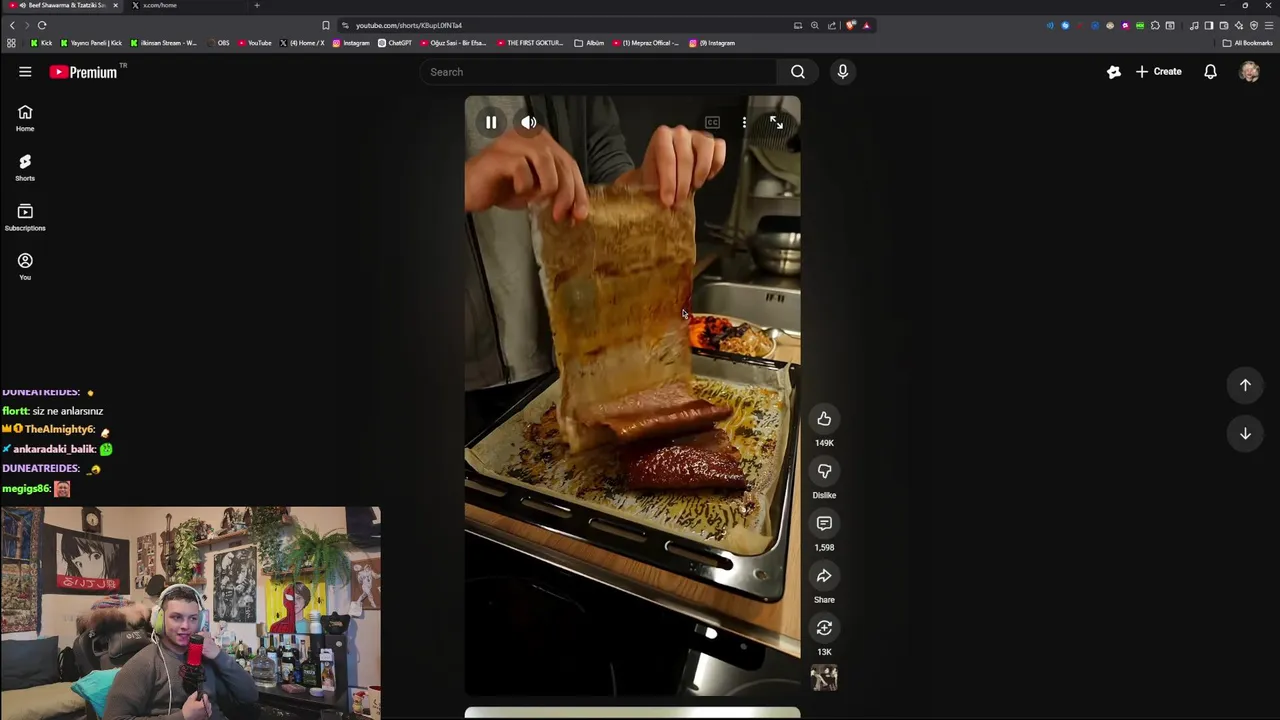Open Shorts in the sidebar
This screenshot has width=1280, height=720.
(x=25, y=167)
